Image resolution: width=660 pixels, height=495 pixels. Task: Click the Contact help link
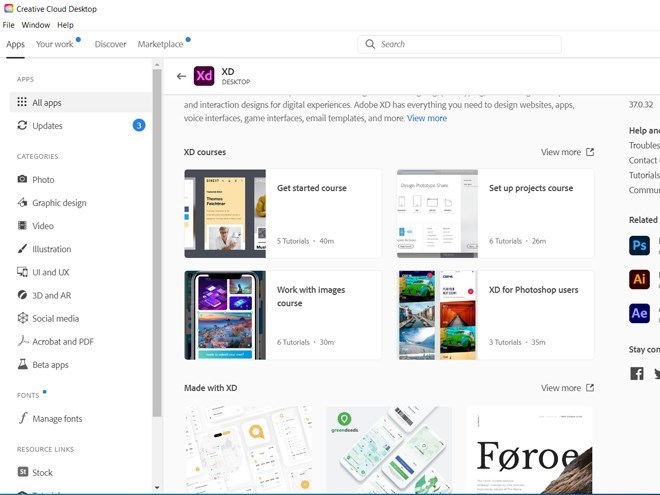click(x=644, y=160)
